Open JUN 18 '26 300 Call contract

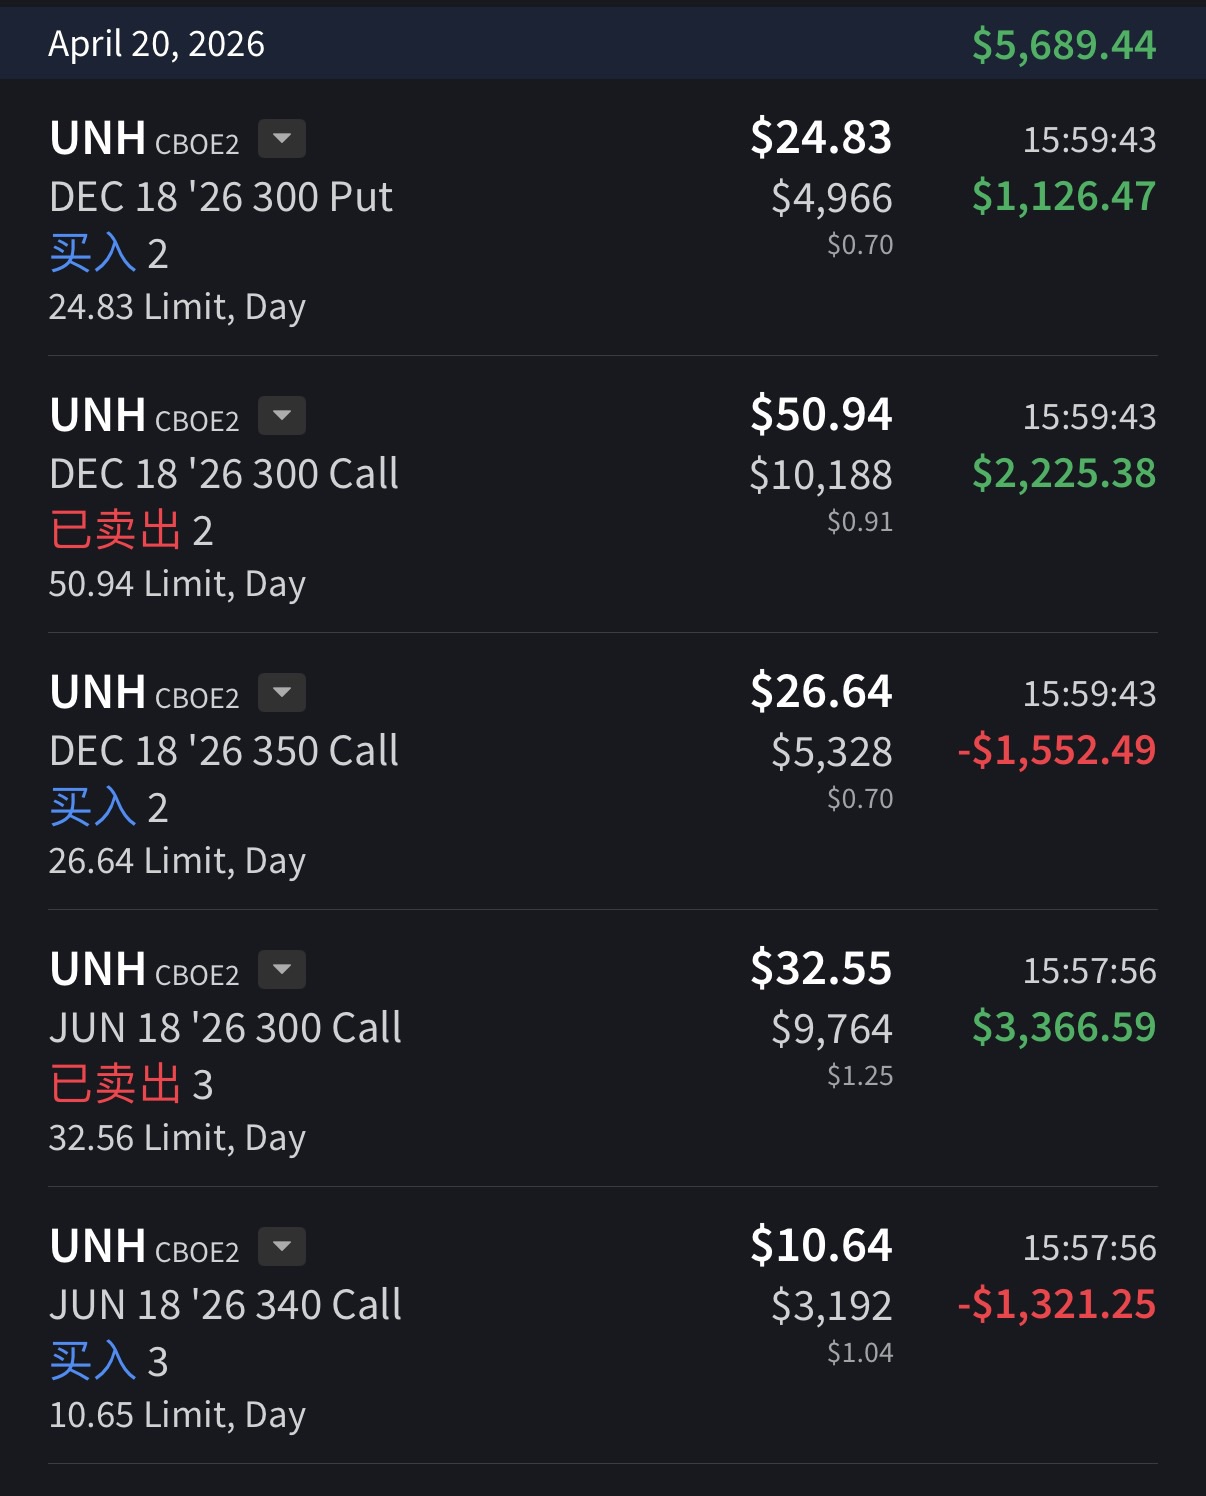pyautogui.click(x=226, y=1028)
